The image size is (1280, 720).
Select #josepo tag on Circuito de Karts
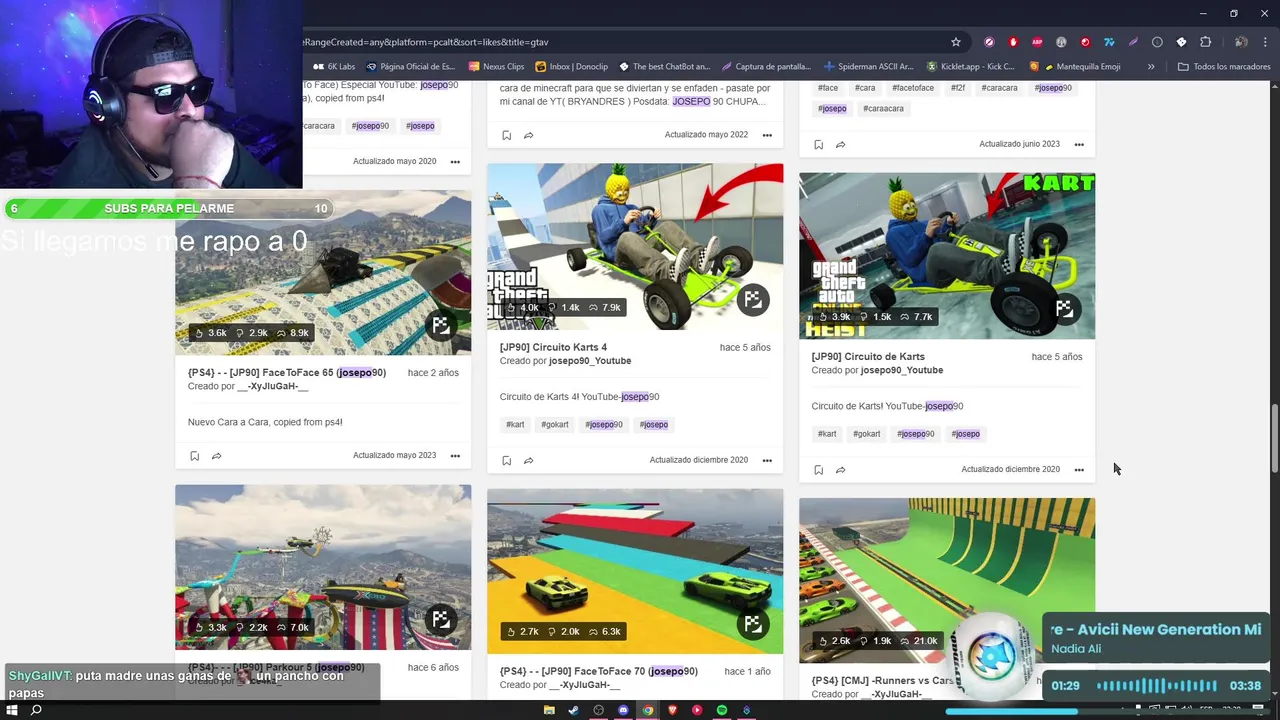pos(965,434)
